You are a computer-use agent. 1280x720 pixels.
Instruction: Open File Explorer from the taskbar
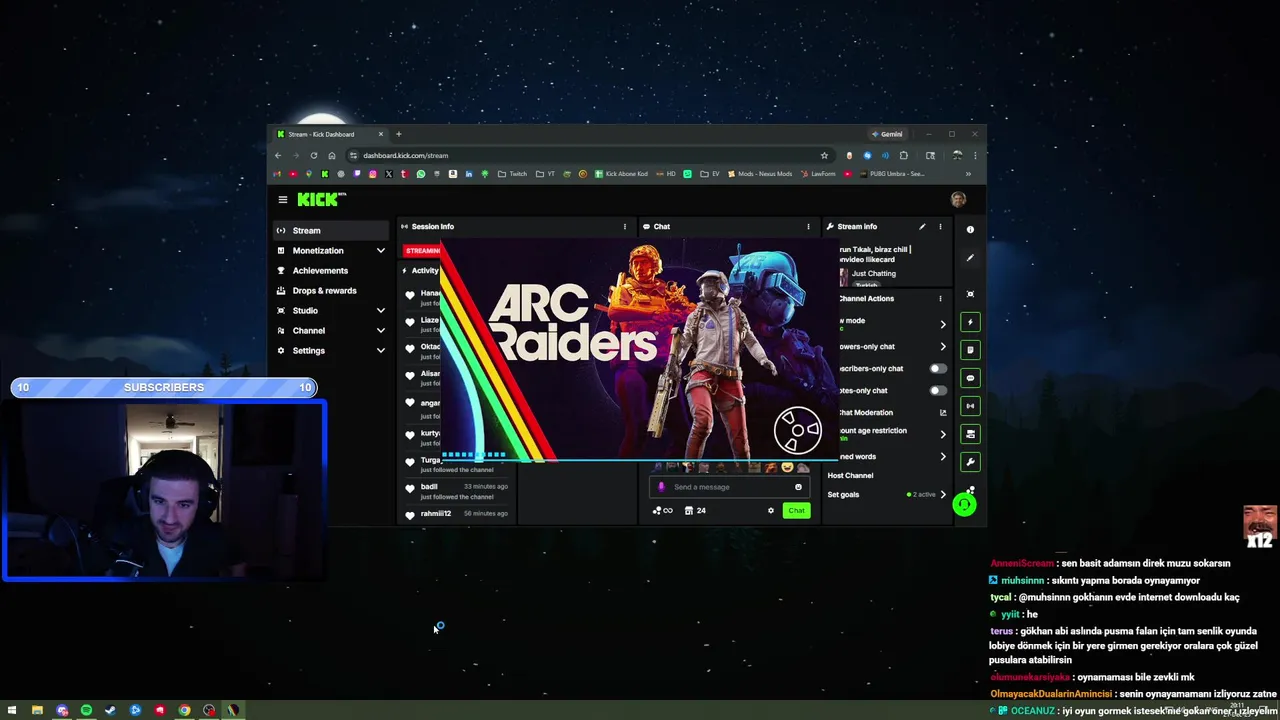37,711
